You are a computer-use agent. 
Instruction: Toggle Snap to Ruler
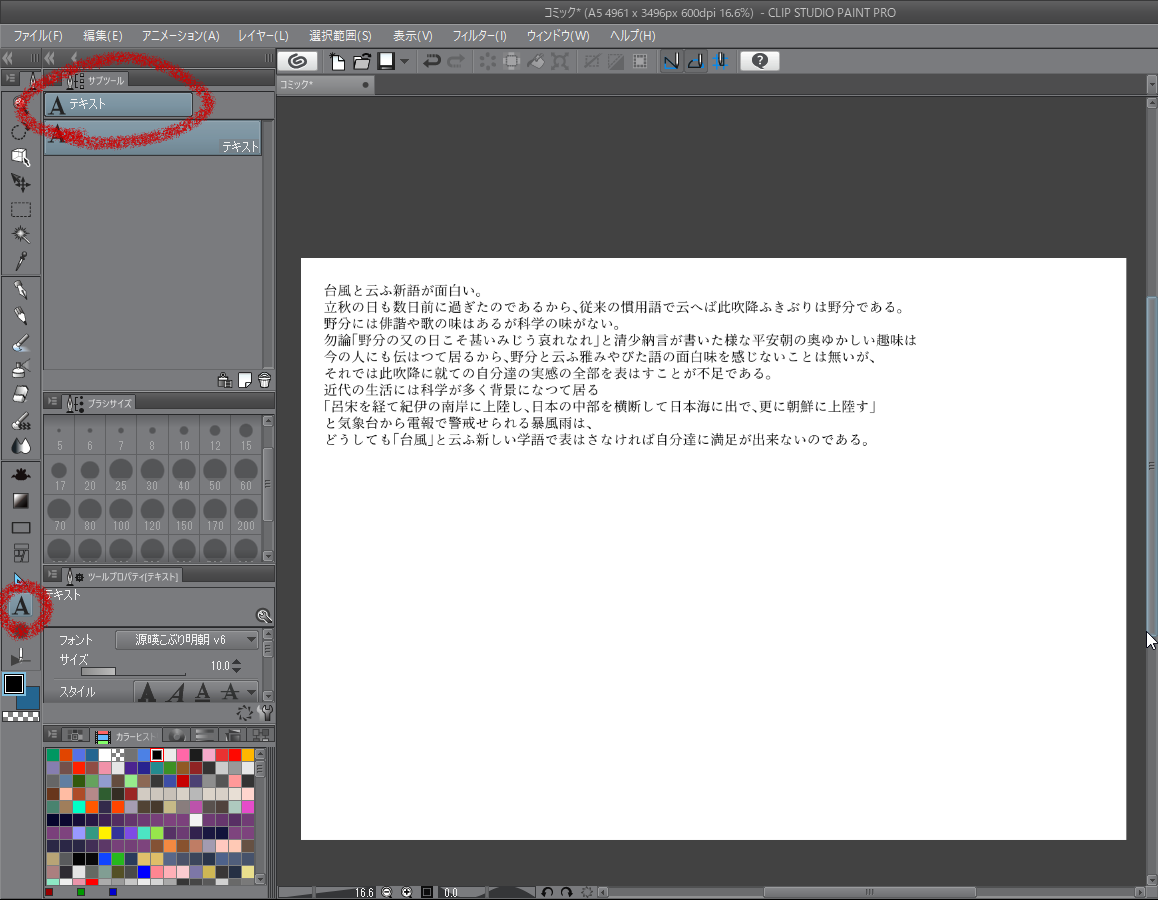pyautogui.click(x=671, y=61)
